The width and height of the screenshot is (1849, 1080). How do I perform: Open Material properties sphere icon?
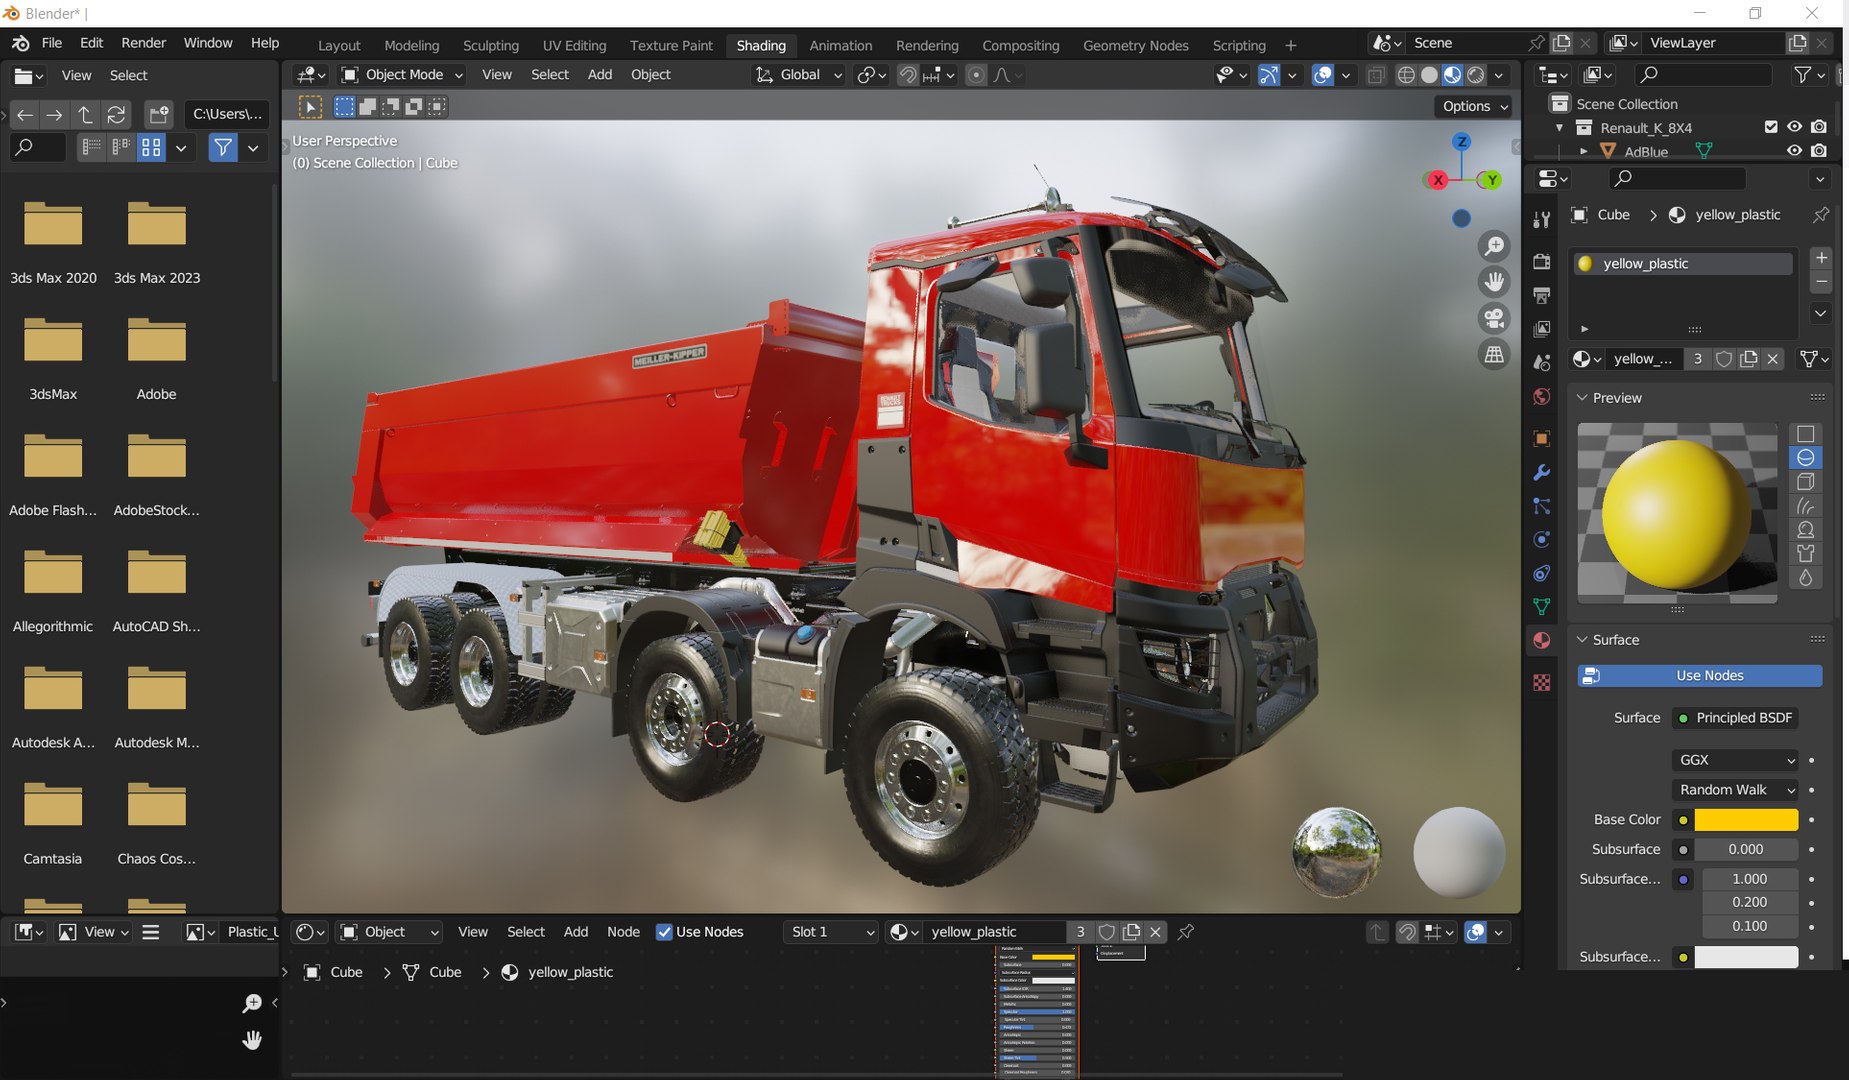(x=1542, y=641)
